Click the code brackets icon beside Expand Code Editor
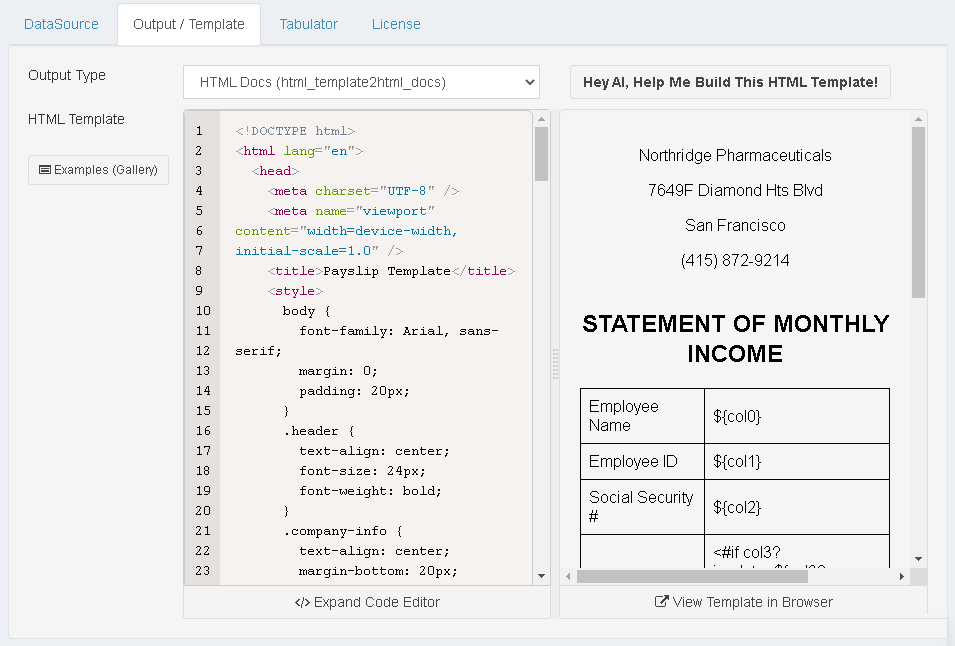 [301, 602]
